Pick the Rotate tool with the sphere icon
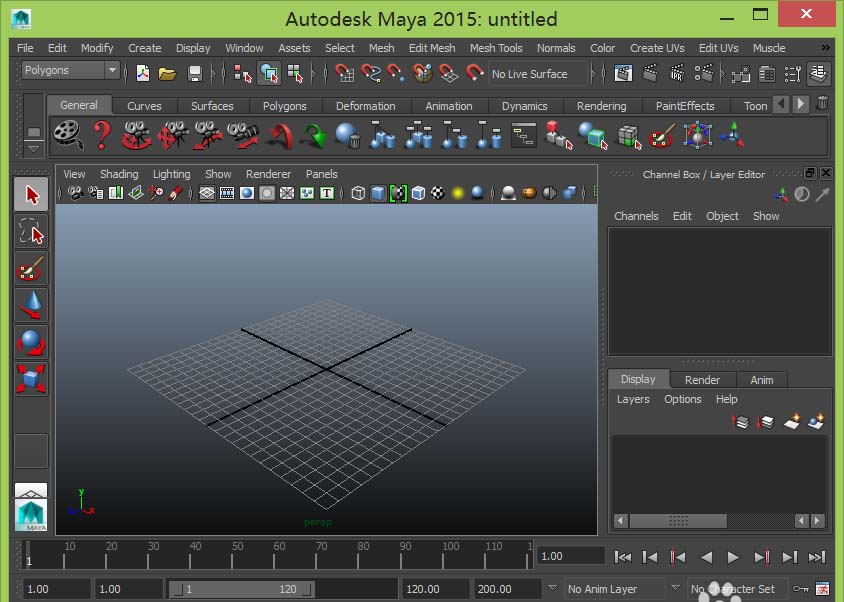 (32, 342)
